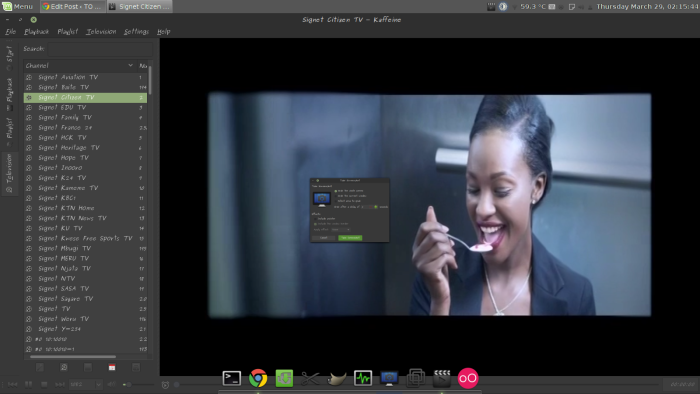700x394 pixels.
Task: Select Signet Njata TV channel
Action: pyautogui.click(x=85, y=269)
